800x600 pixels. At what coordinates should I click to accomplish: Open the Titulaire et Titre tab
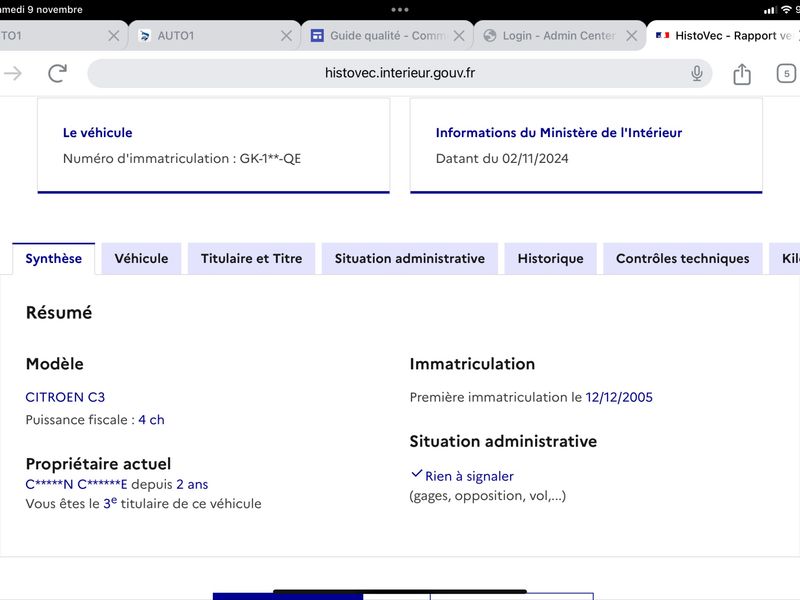tap(252, 259)
